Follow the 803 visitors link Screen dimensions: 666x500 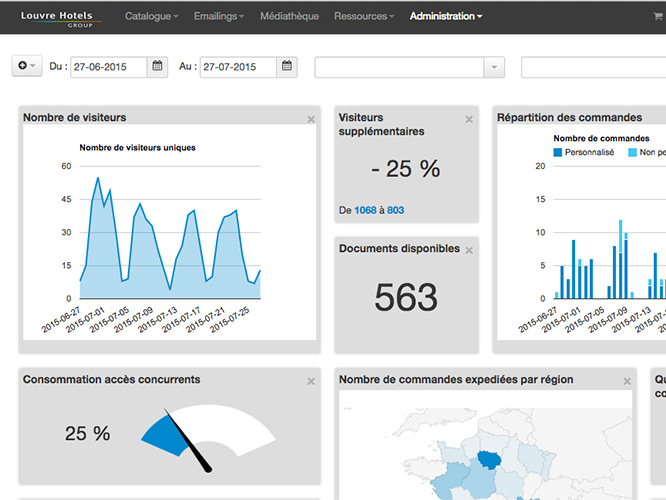[395, 210]
